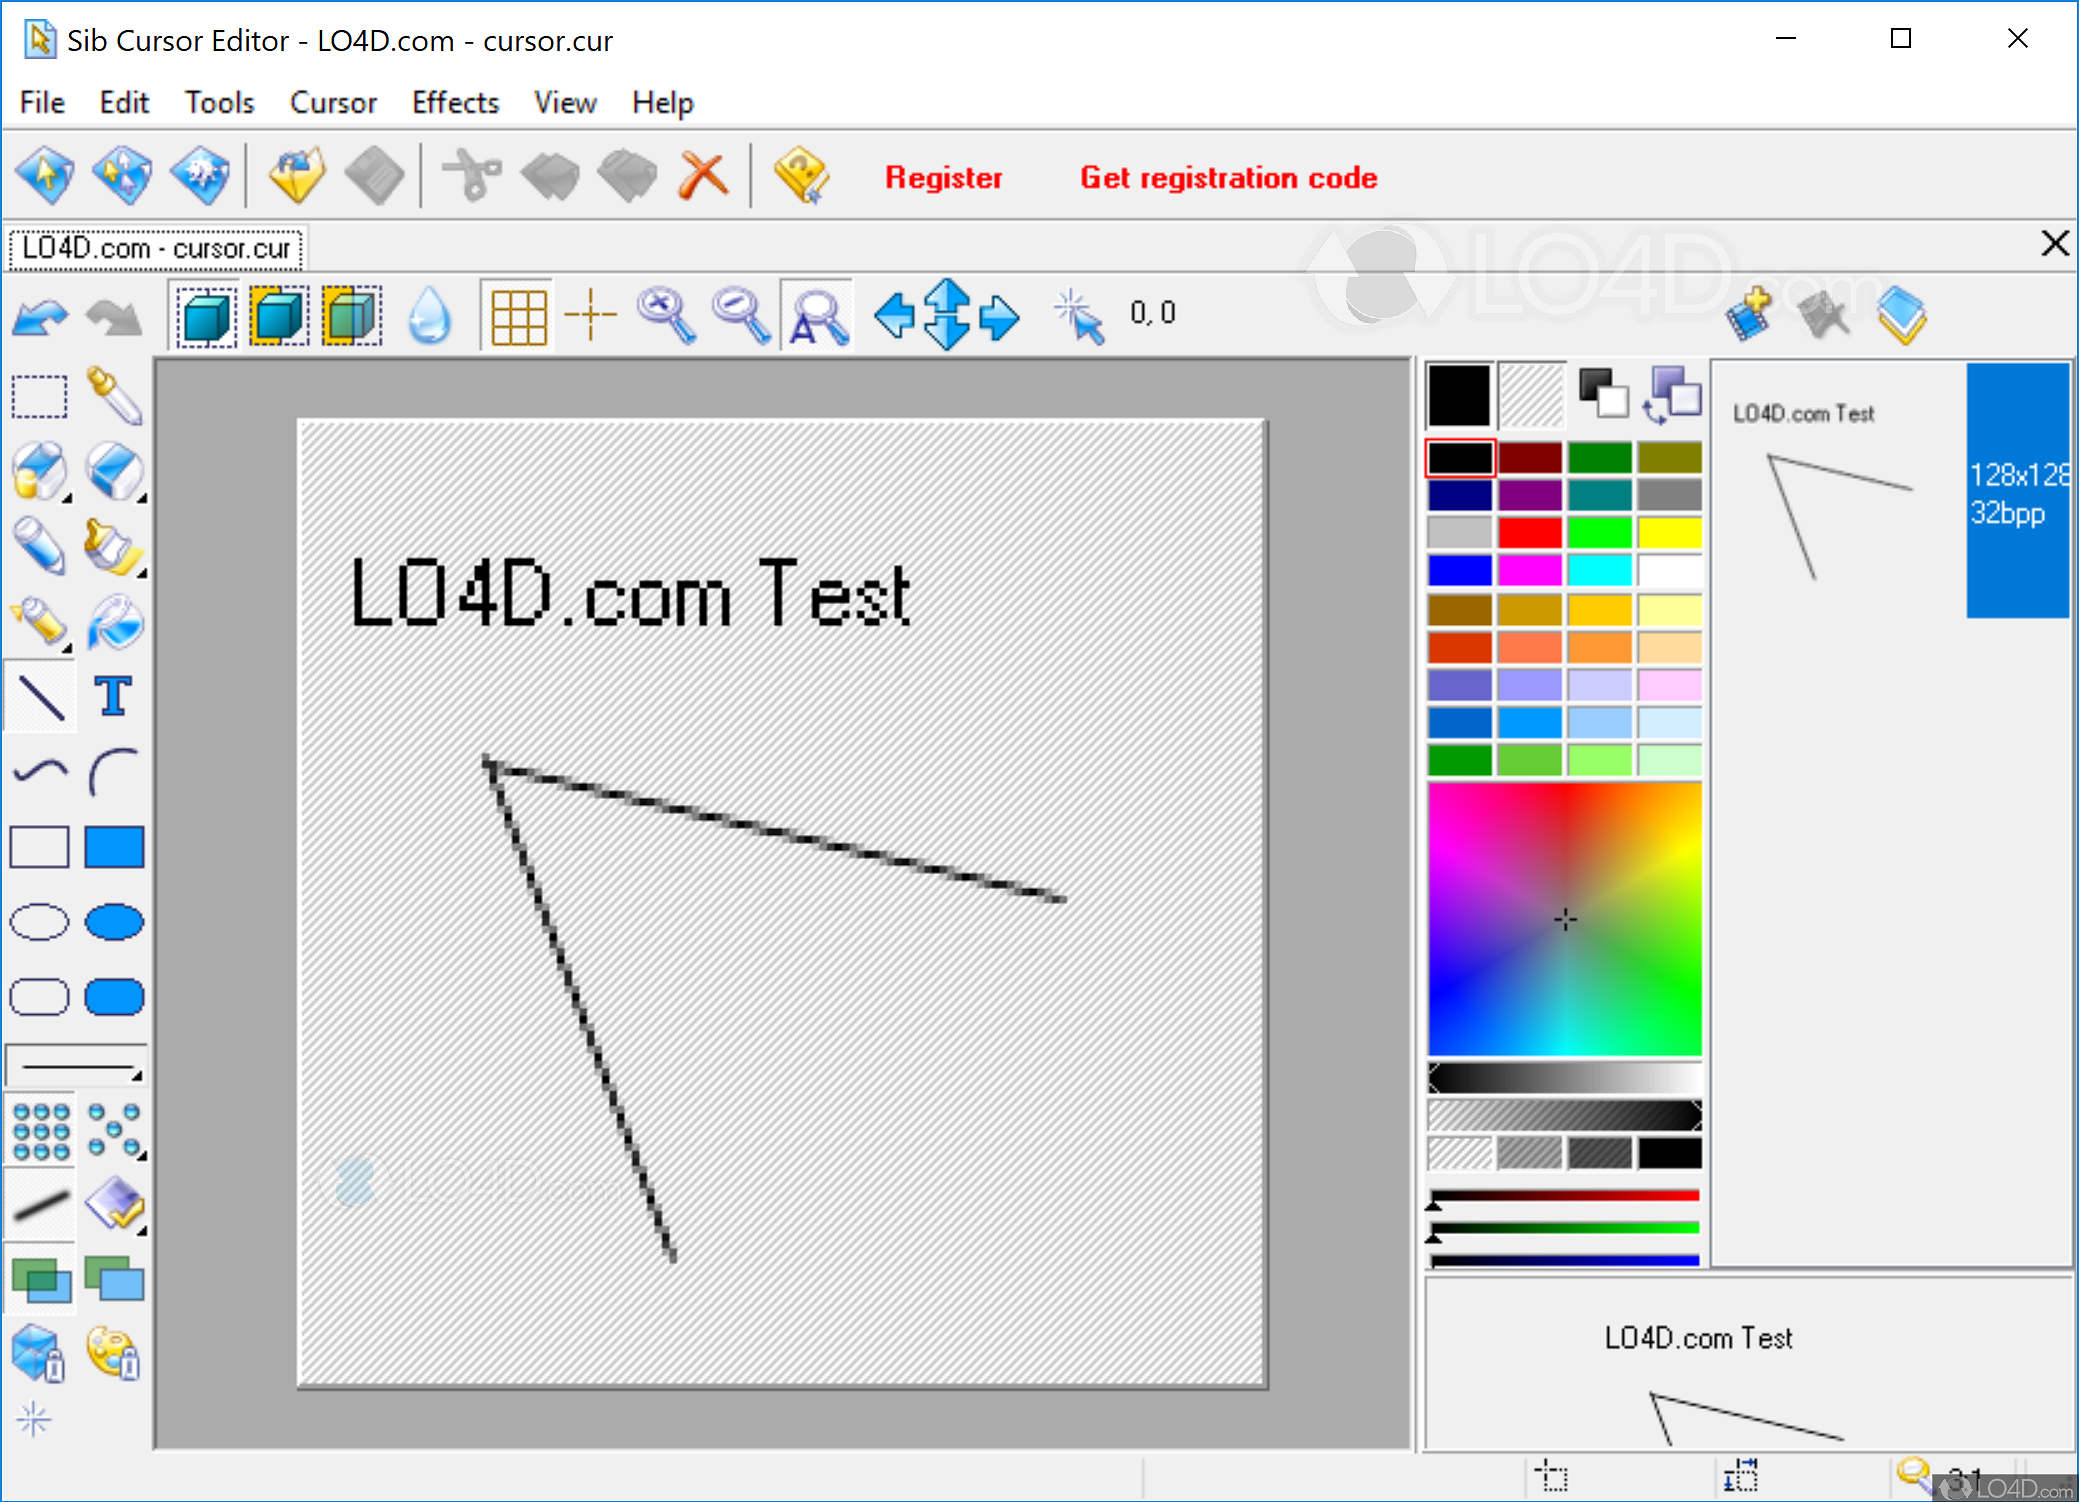Toggle the third cube draw mode
Screen dimensions: 2079x1502
point(352,316)
